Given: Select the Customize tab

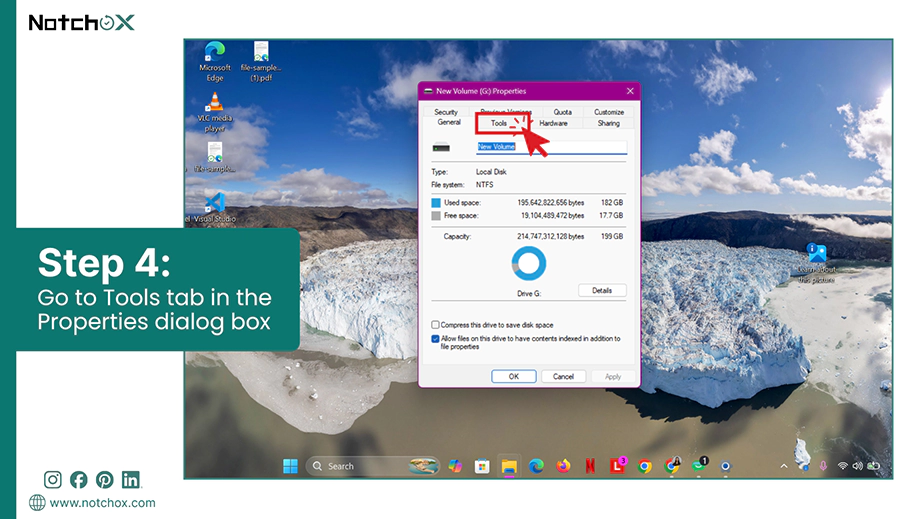Looking at the screenshot, I should (609, 112).
